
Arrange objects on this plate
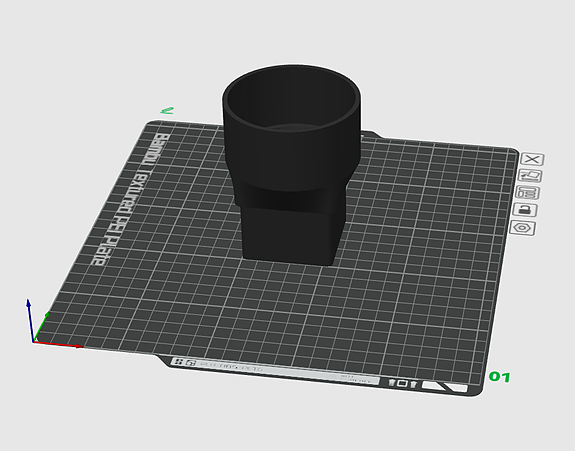coord(527,192)
